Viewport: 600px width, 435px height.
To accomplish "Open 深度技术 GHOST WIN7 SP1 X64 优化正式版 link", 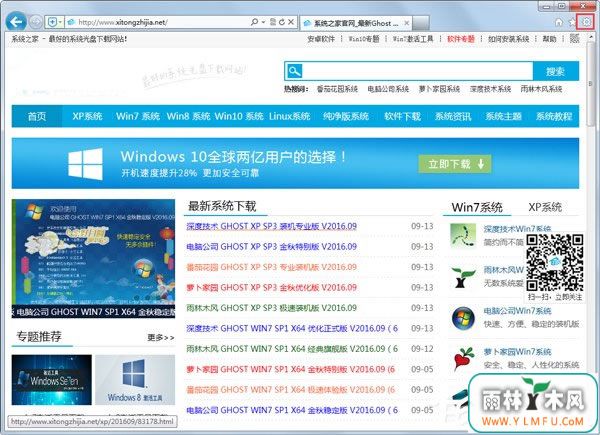I will [292, 328].
